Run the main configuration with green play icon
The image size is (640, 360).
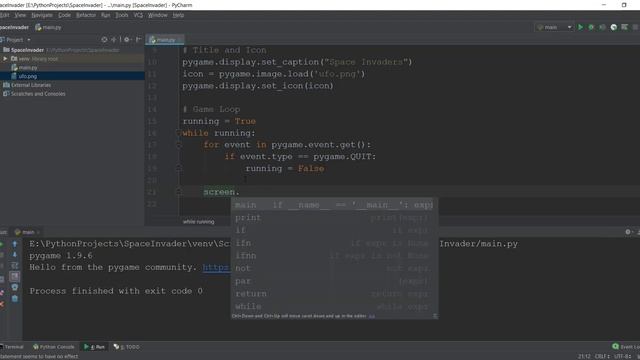pyautogui.click(x=580, y=27)
